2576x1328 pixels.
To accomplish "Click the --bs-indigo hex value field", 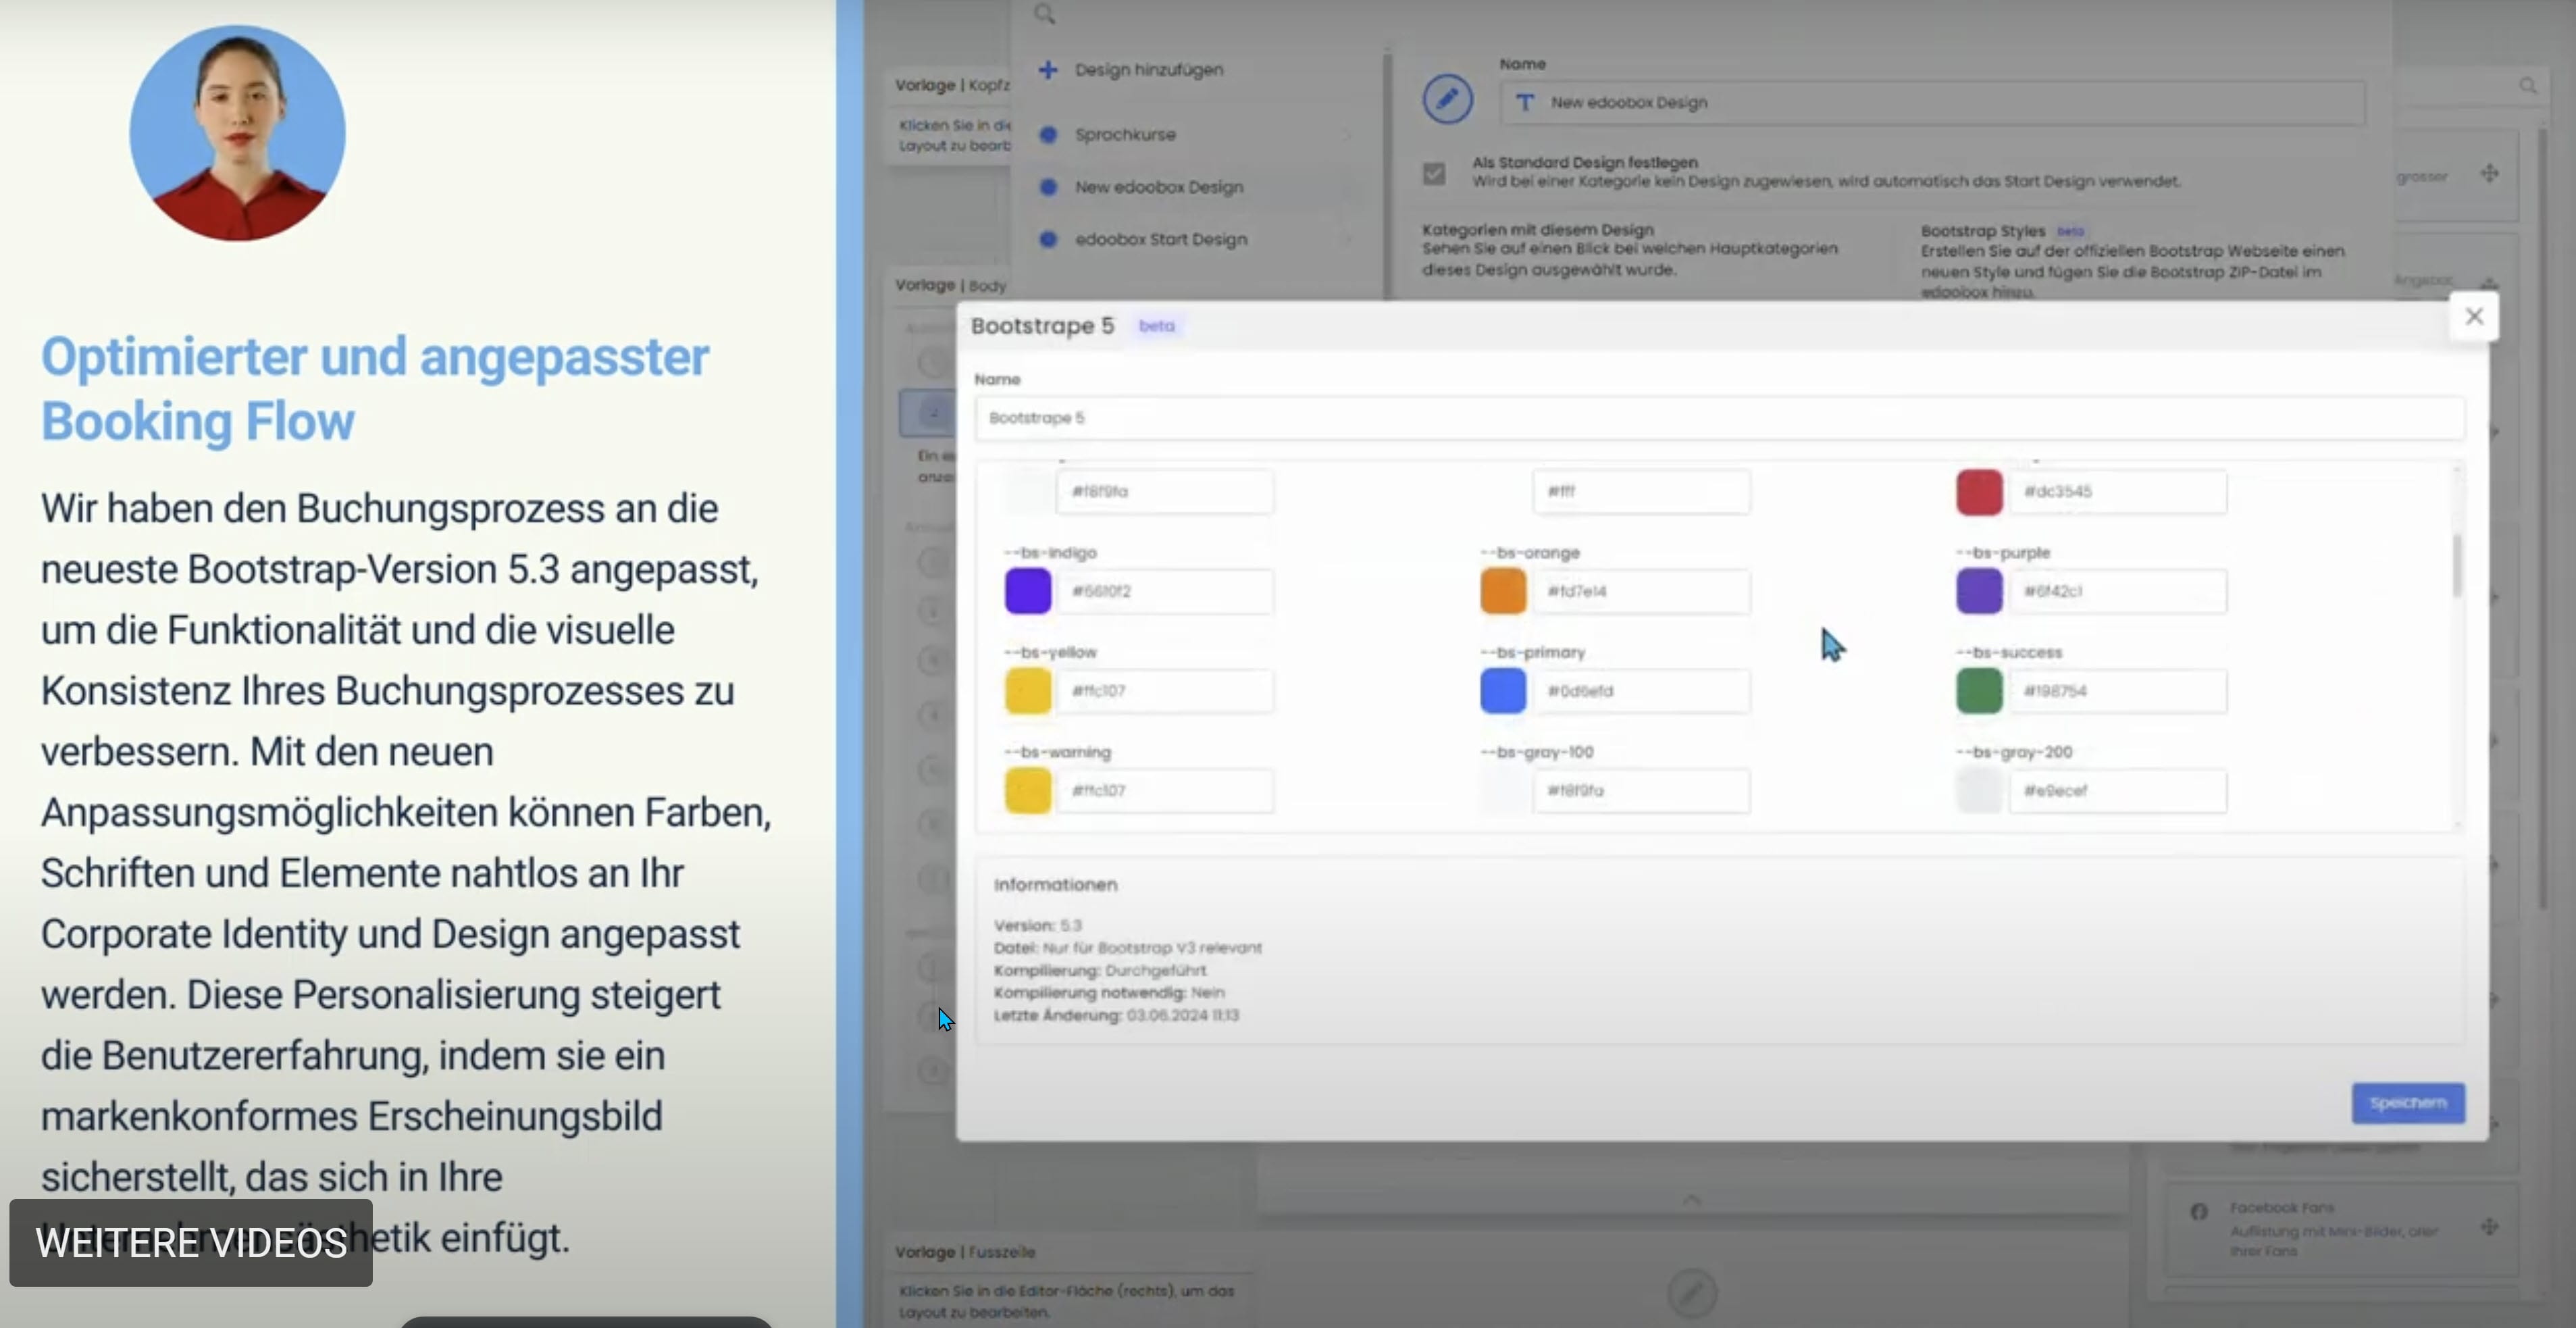I will click(1165, 591).
